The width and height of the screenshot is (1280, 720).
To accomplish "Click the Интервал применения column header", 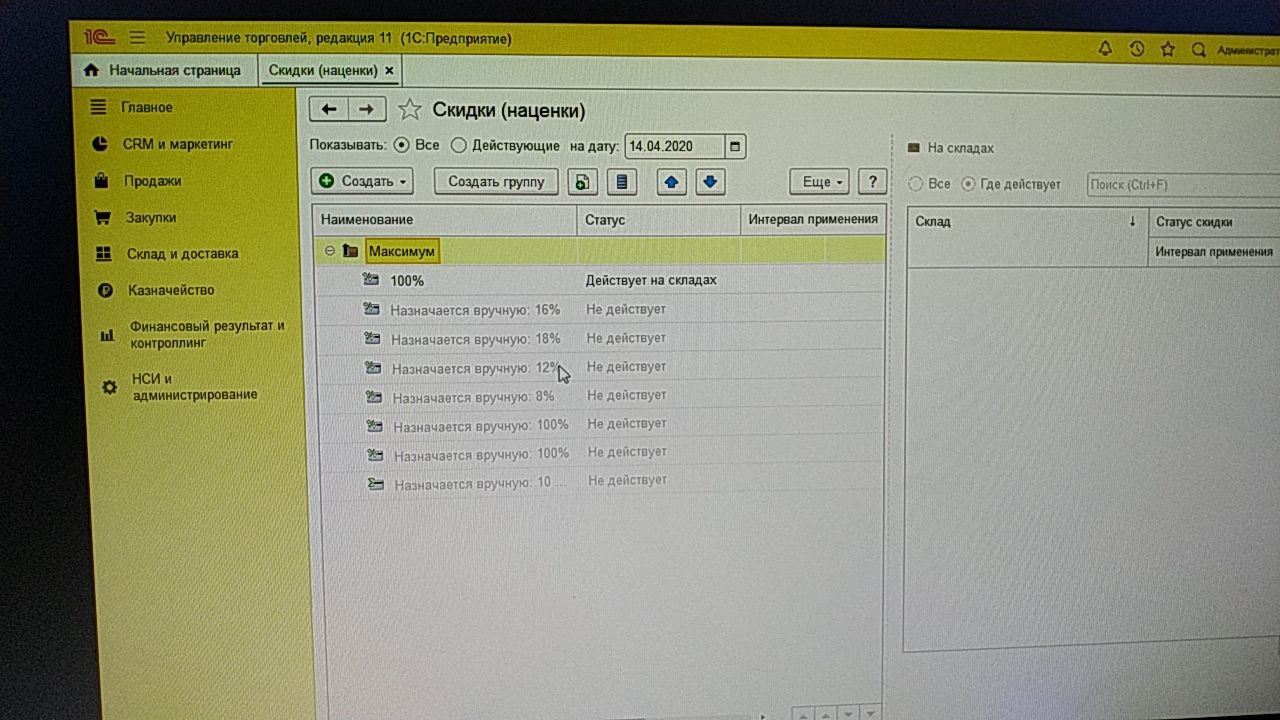I will pos(813,219).
